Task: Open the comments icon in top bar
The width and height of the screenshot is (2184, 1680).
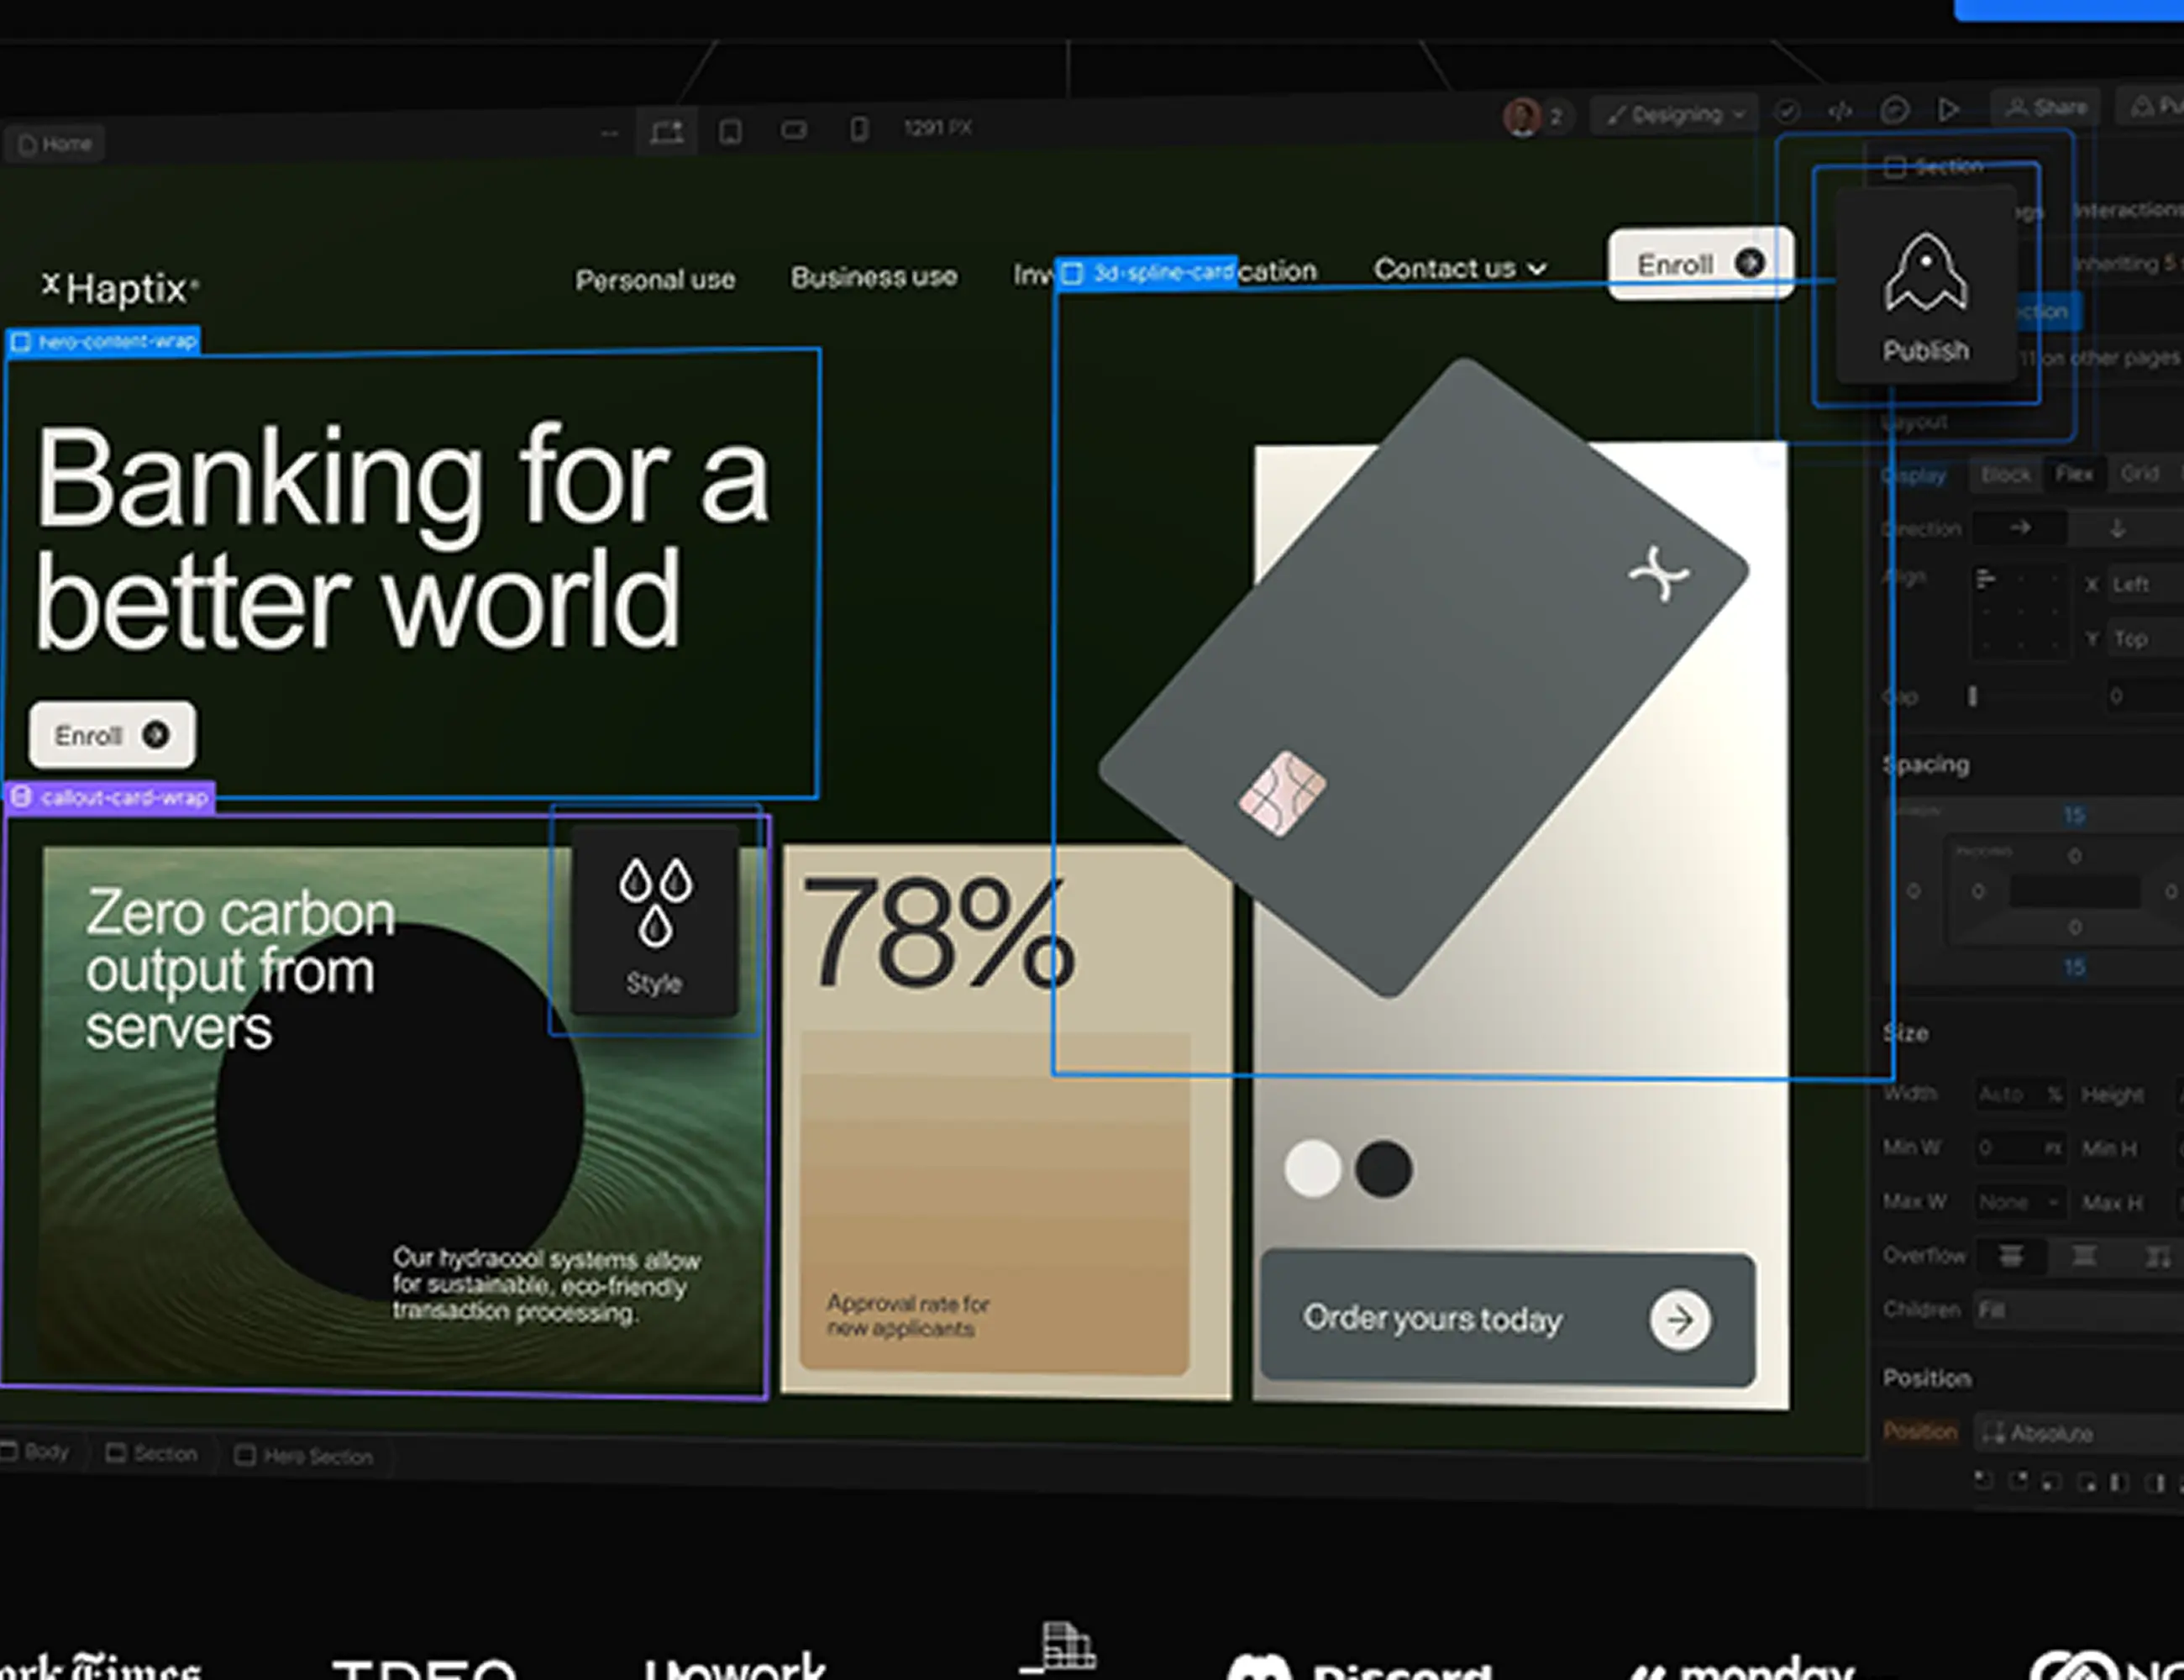Action: (x=1894, y=110)
